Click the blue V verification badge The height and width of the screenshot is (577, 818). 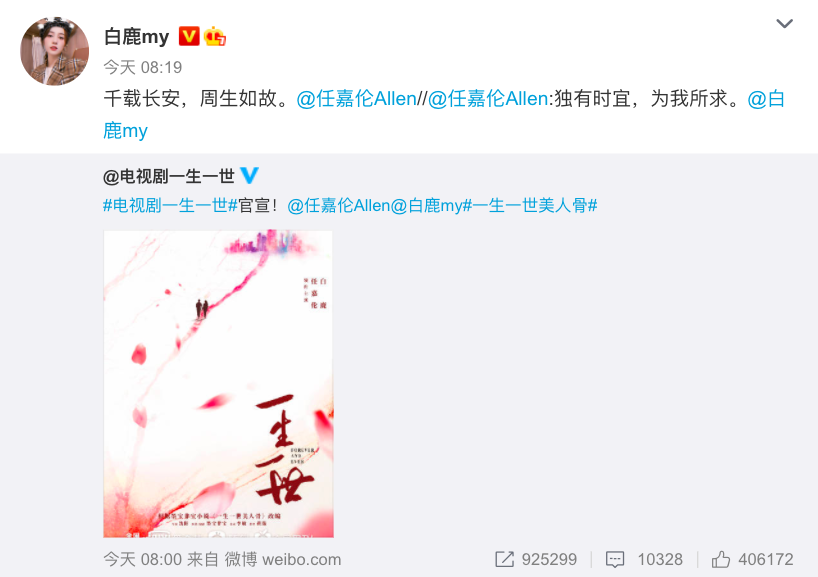(x=249, y=175)
